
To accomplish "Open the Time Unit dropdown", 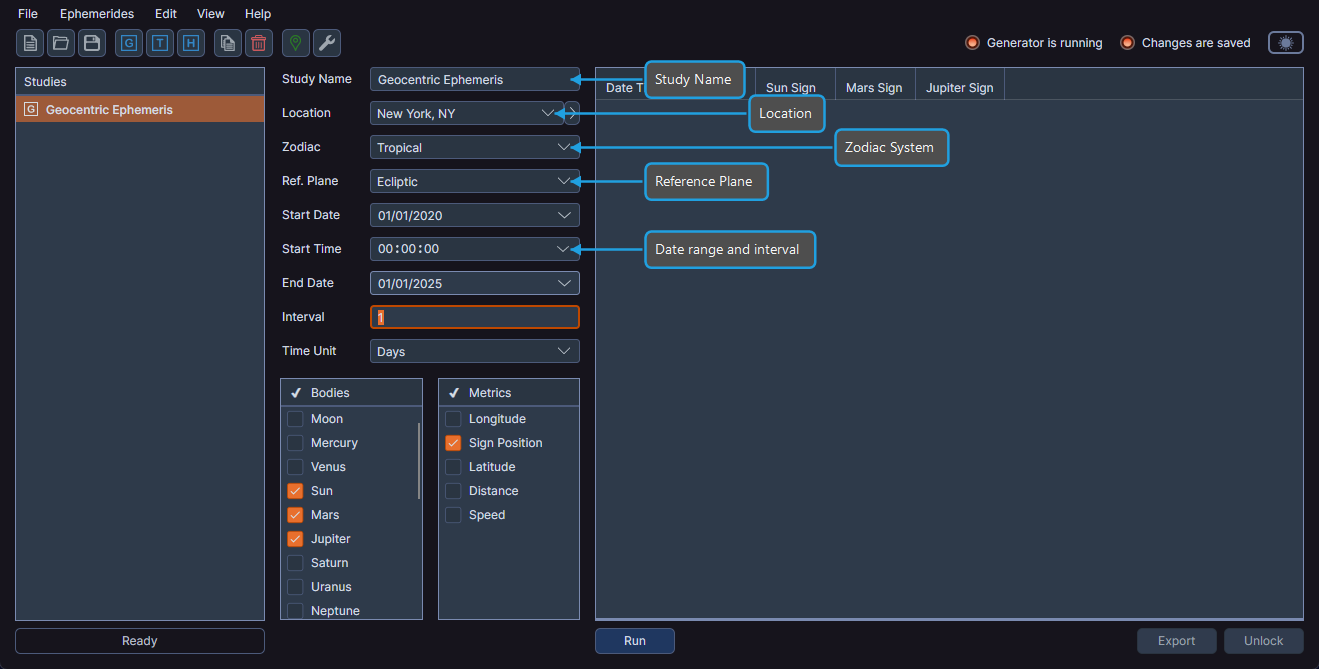I will coord(474,351).
